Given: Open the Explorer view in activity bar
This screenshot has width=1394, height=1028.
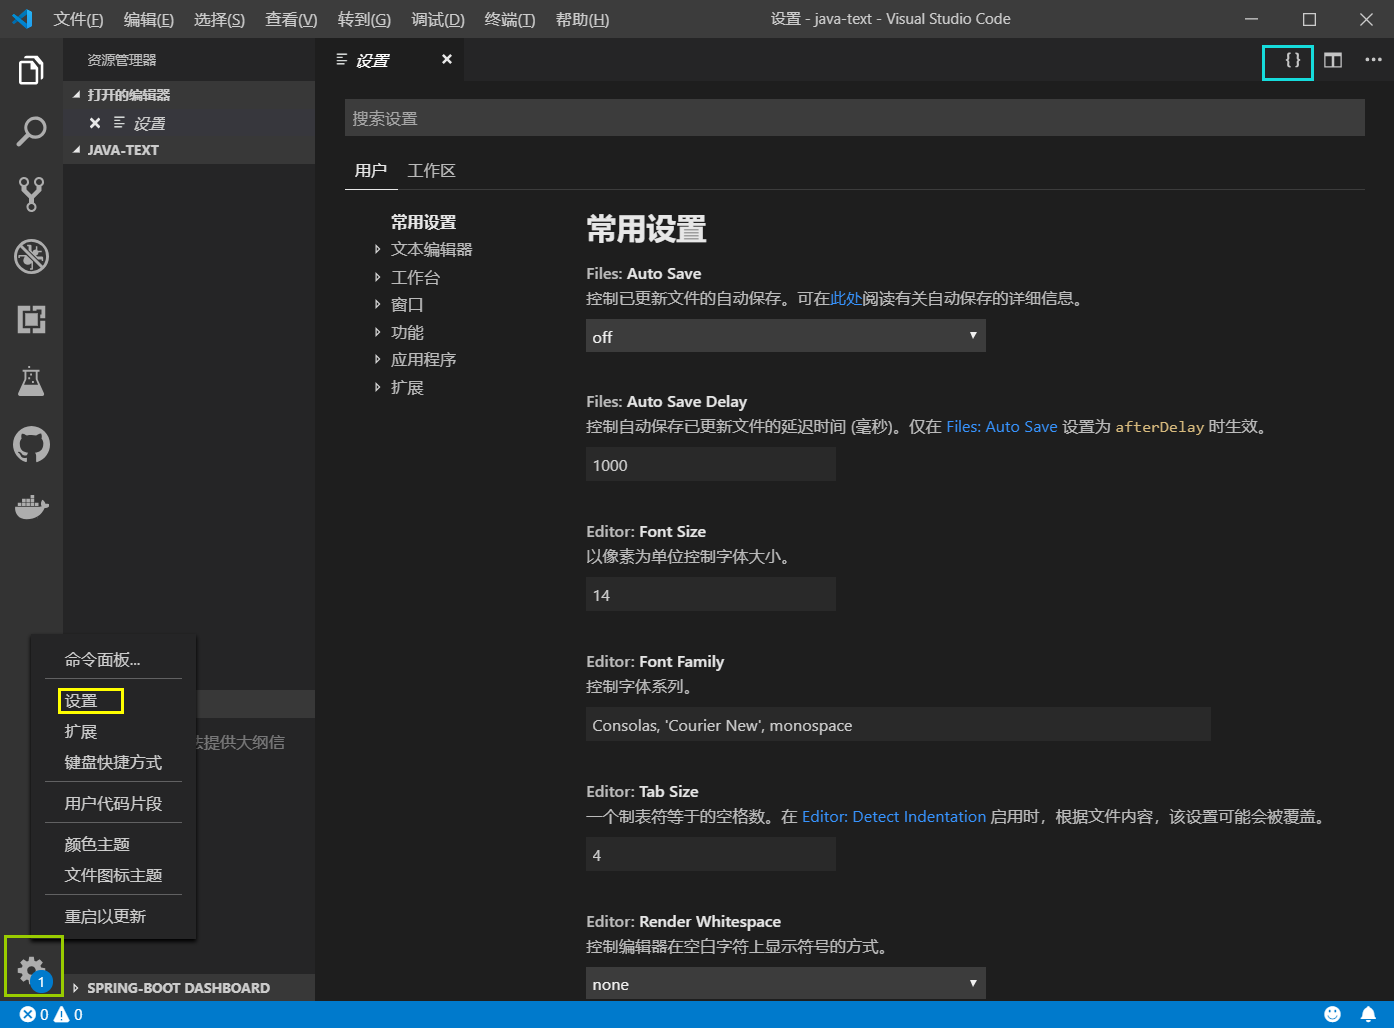Looking at the screenshot, I should (31, 70).
